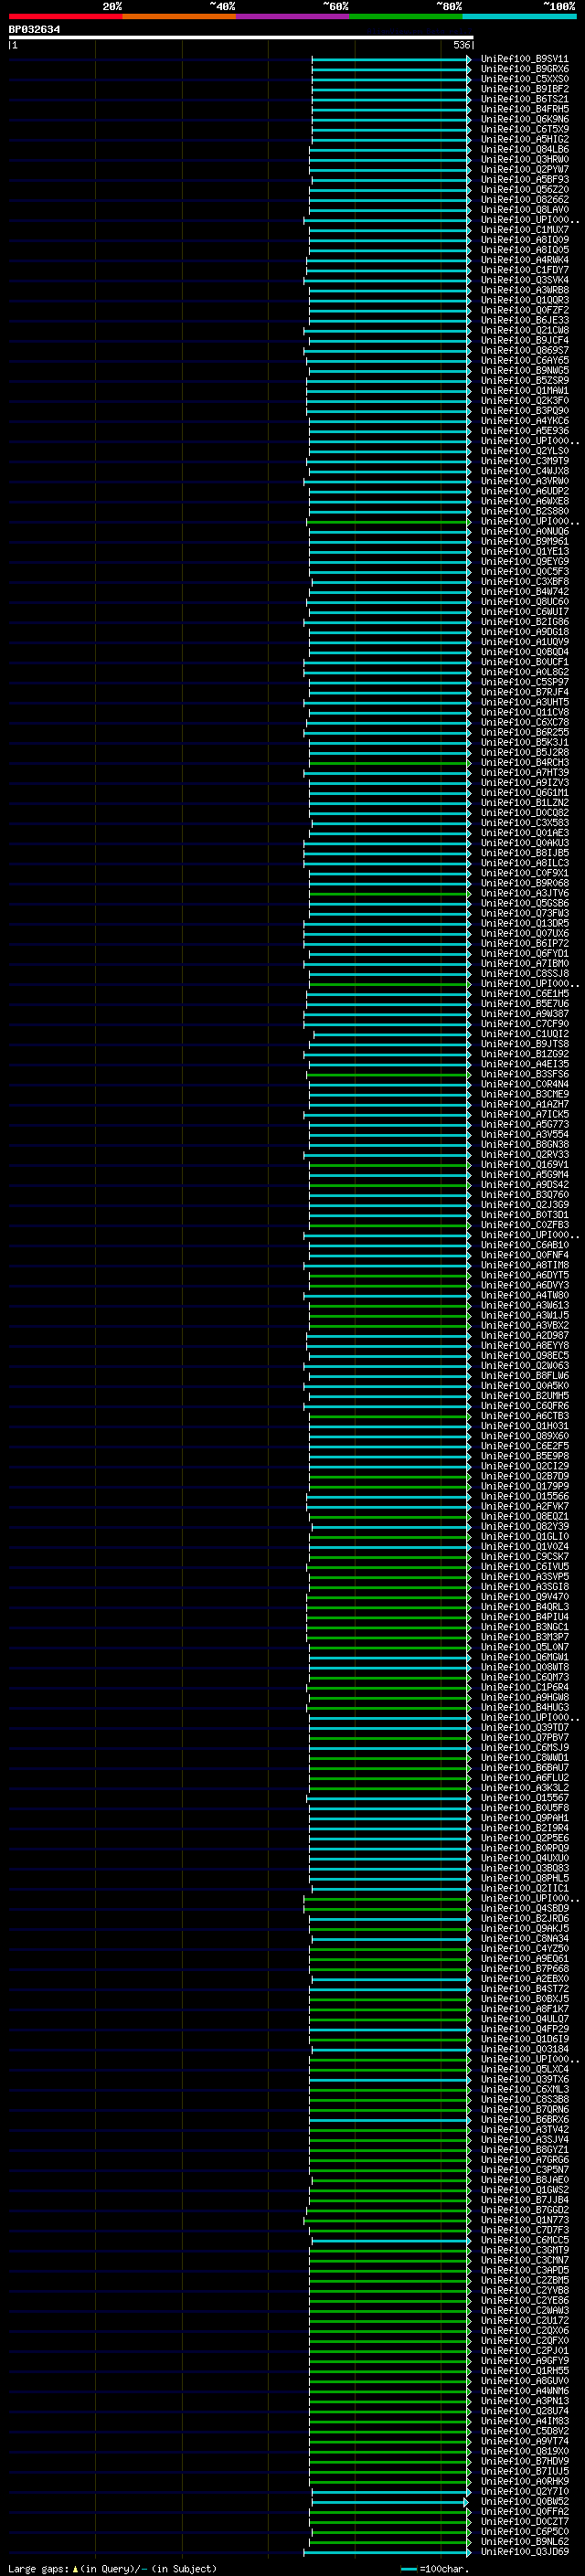Select hit UniRef100_Q56Z20

tap(524, 190)
